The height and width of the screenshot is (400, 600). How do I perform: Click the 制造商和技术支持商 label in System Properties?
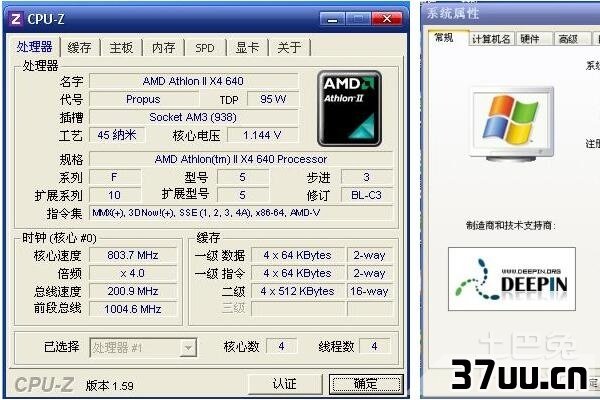pos(510,225)
